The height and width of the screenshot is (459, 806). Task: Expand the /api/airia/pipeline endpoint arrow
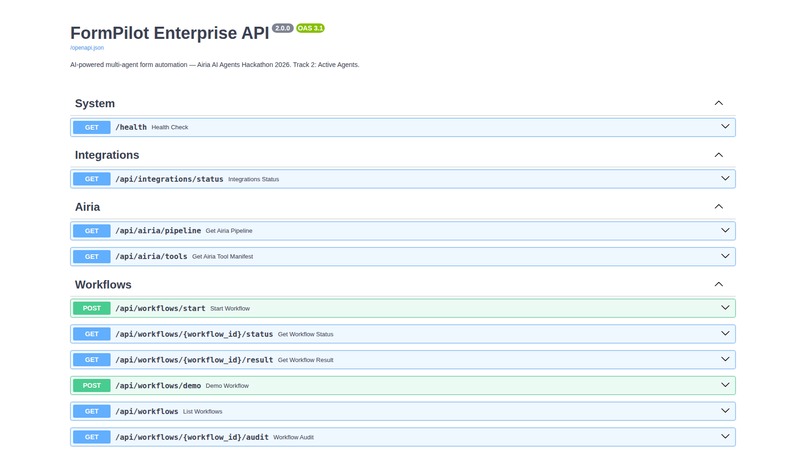[x=725, y=230]
